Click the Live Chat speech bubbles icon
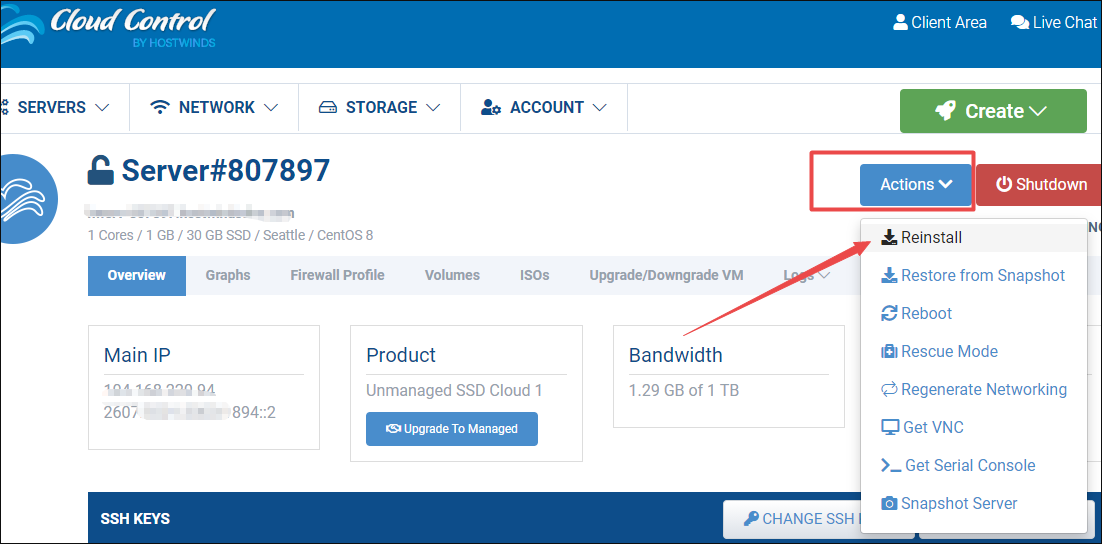Viewport: 1102px width, 544px height. point(1020,22)
